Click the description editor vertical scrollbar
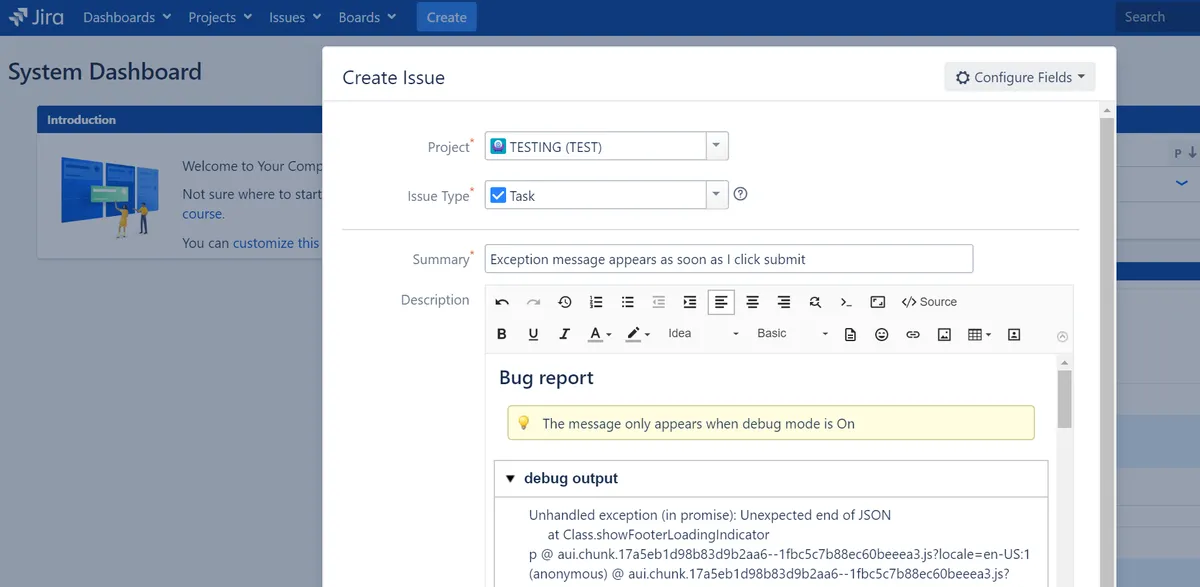 tap(1065, 398)
